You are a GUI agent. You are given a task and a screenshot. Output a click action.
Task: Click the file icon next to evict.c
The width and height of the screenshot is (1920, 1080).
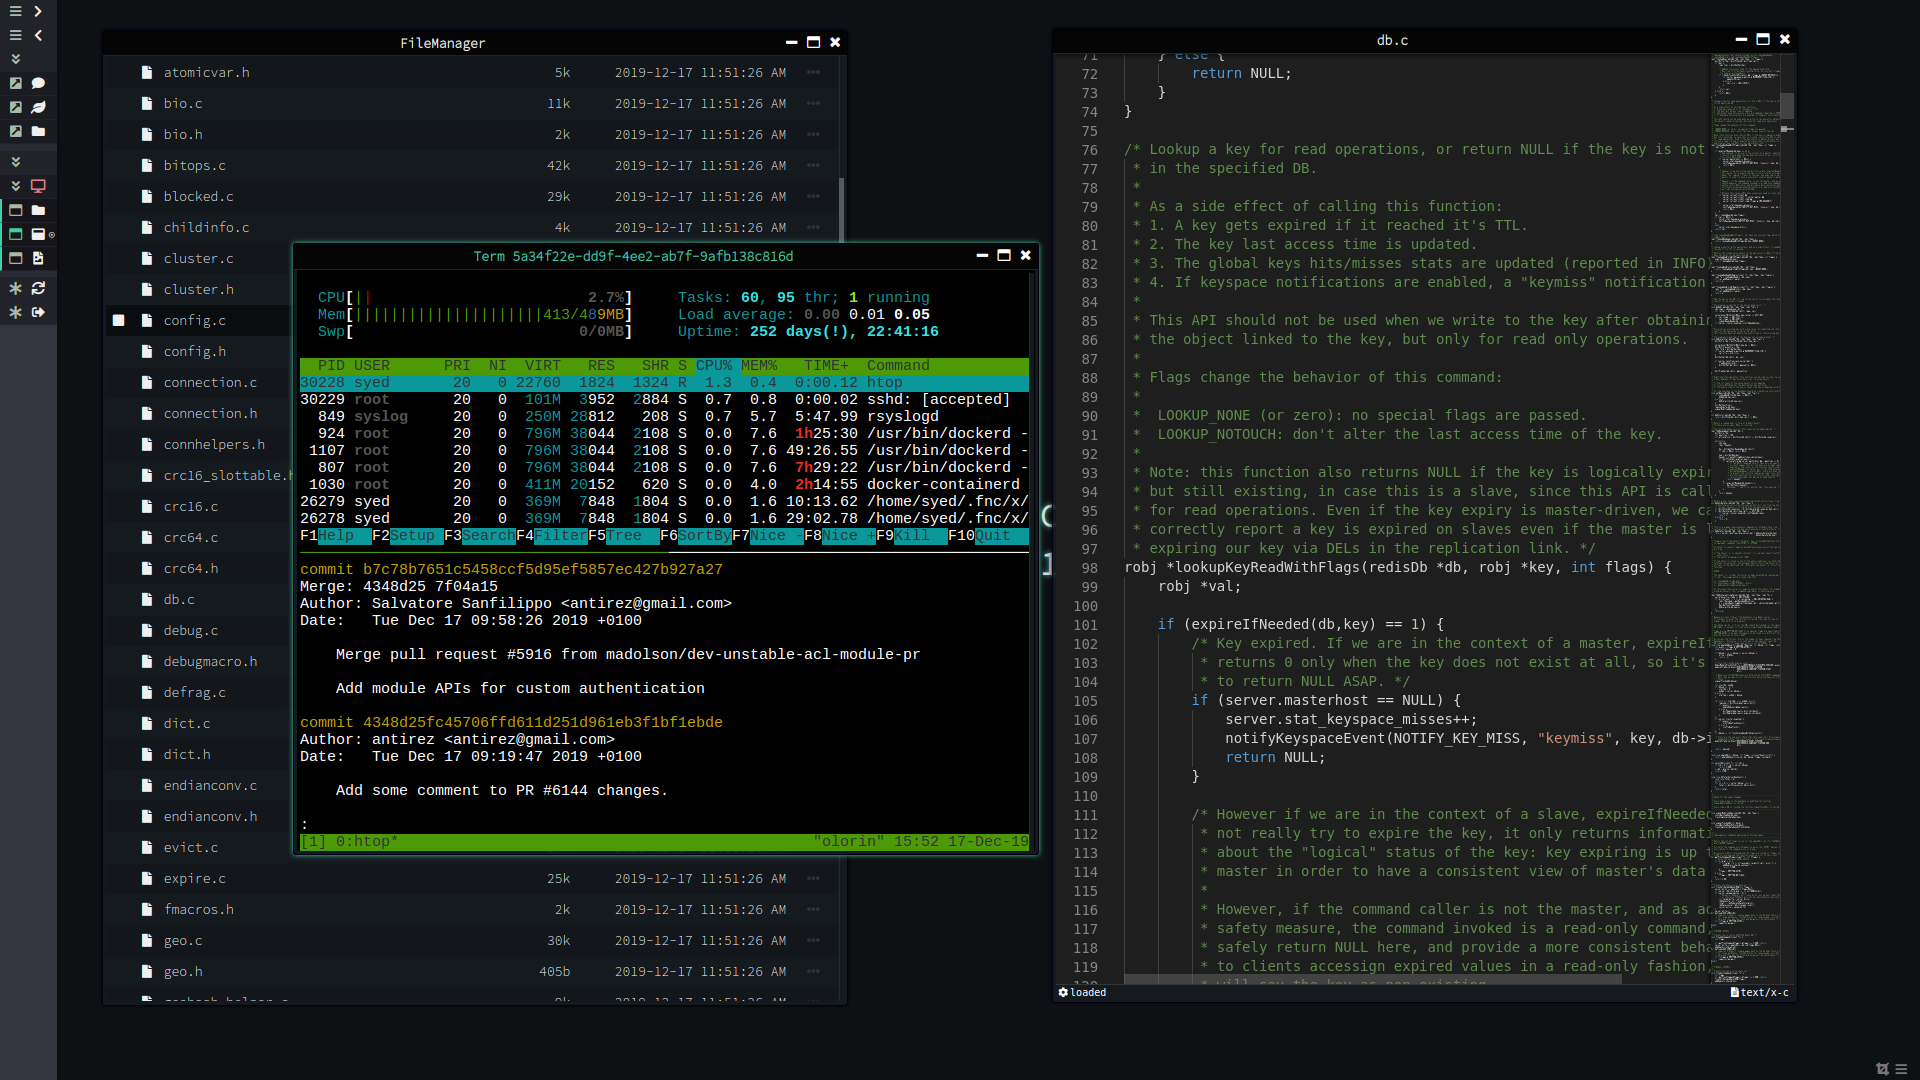pos(147,847)
